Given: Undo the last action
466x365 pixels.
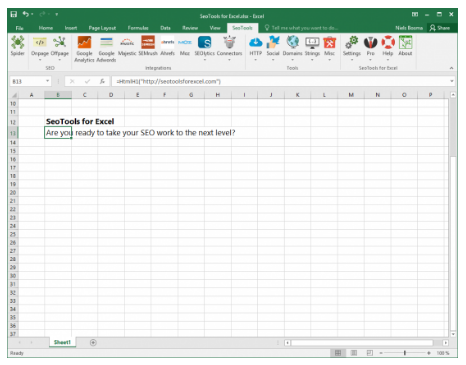Looking at the screenshot, I should pyautogui.click(x=26, y=14).
